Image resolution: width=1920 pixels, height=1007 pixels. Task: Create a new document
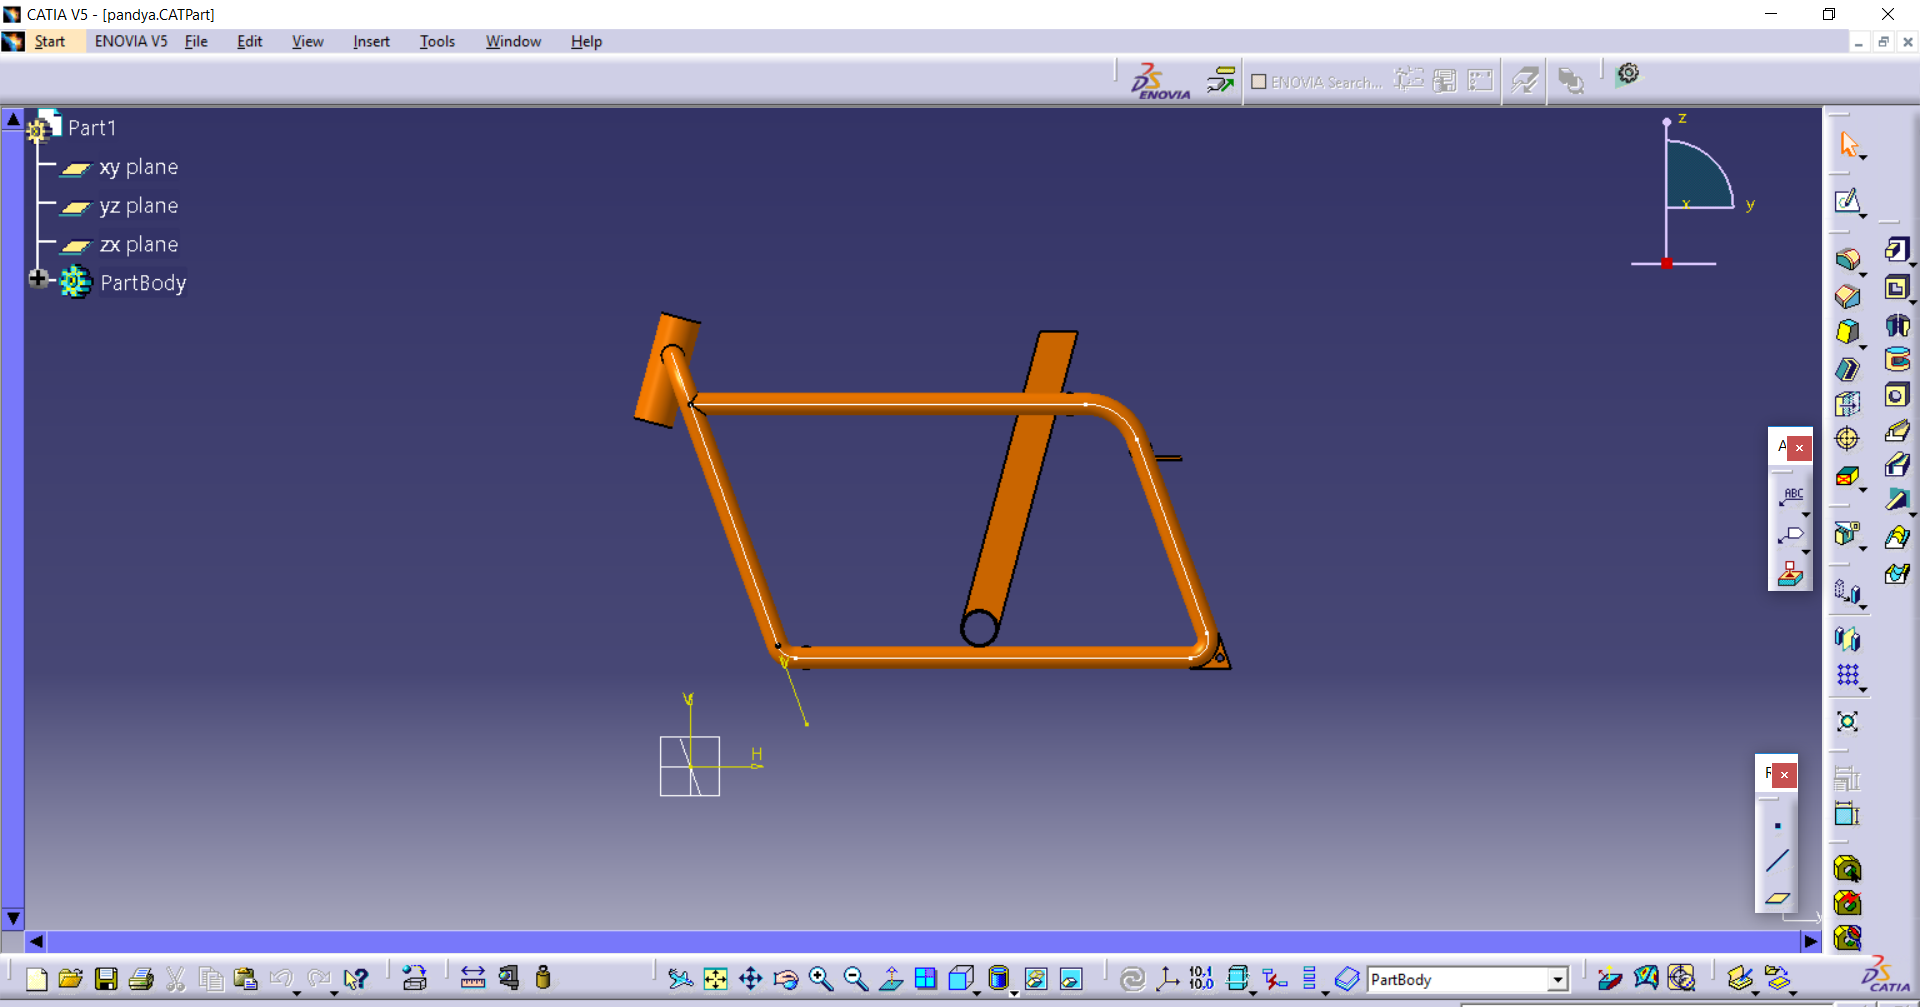[37, 979]
